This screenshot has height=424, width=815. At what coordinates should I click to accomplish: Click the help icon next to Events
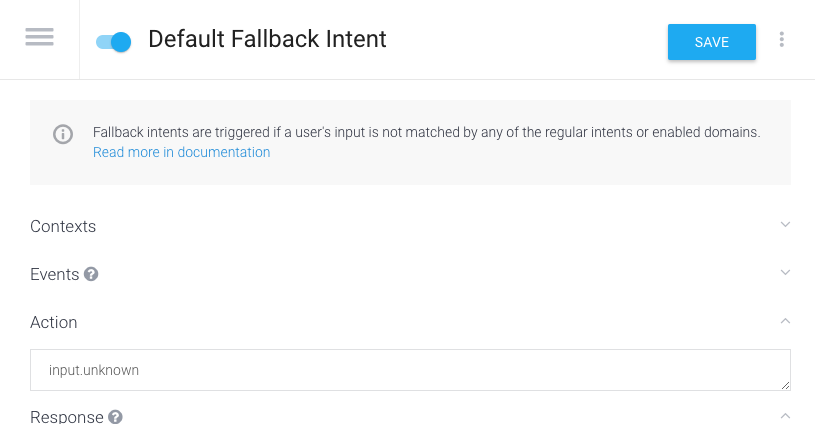click(91, 274)
